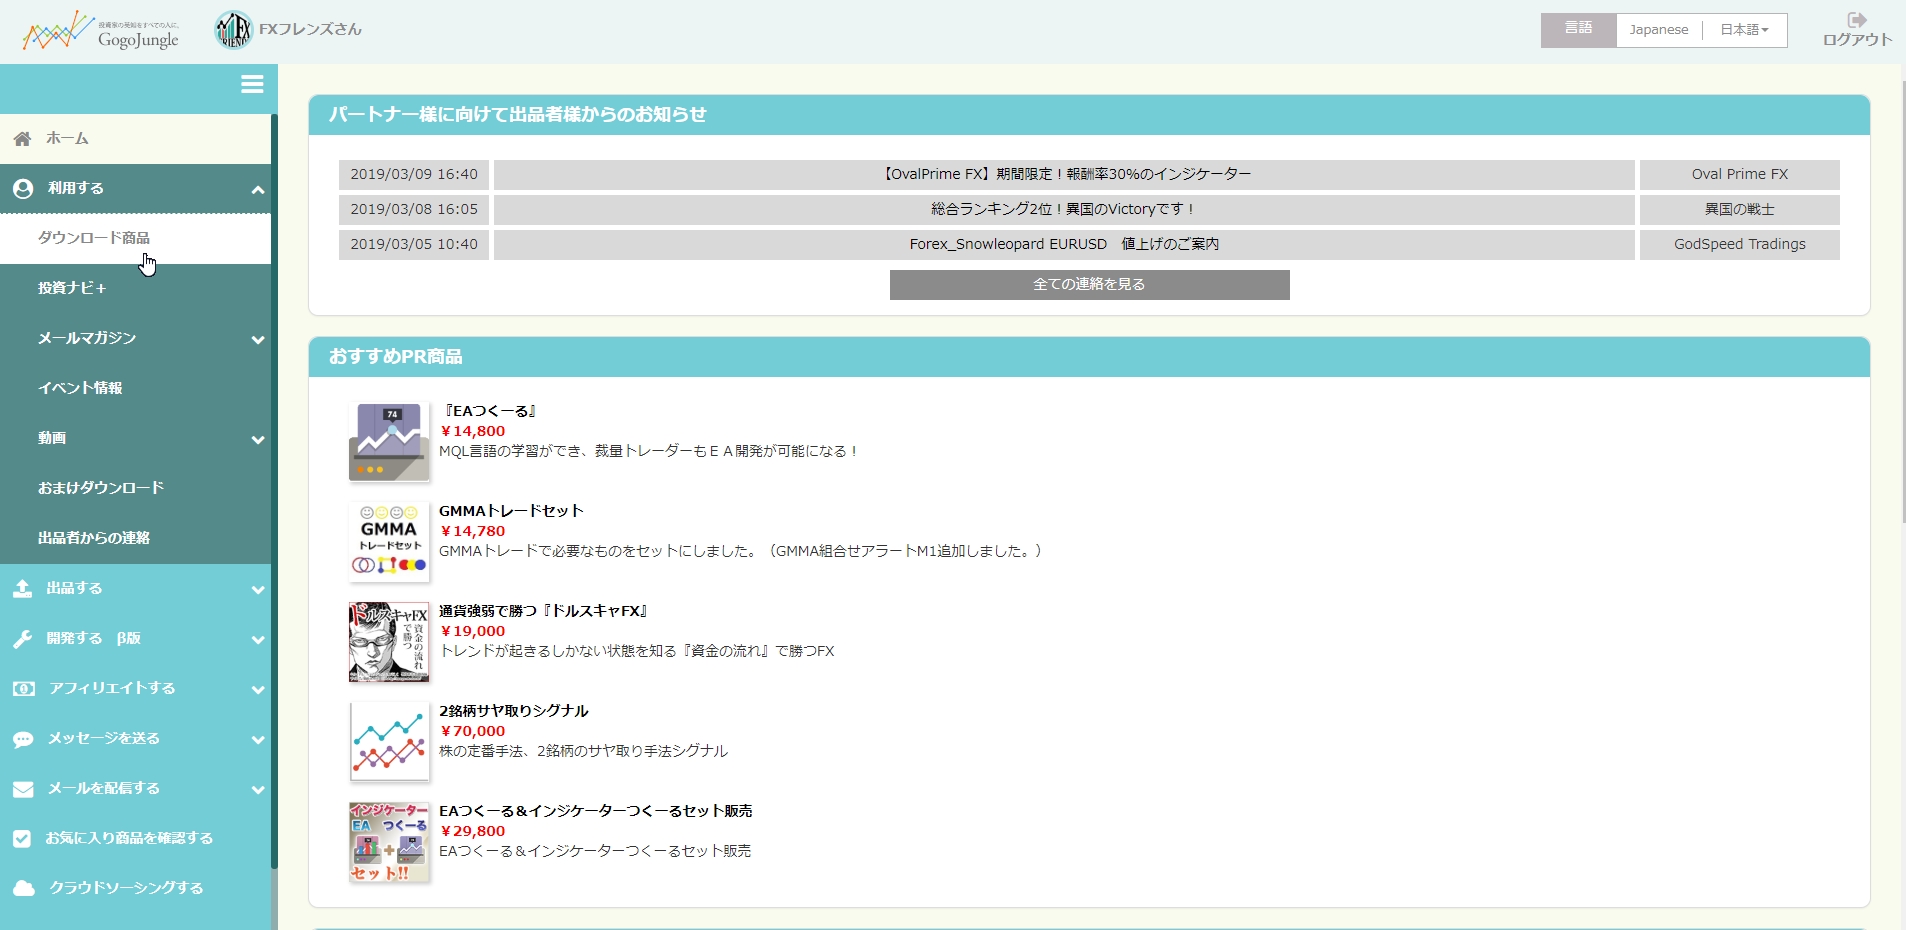Image resolution: width=1906 pixels, height=930 pixels.
Task: Click the envelope icon beside メールを配信する
Action: [23, 789]
